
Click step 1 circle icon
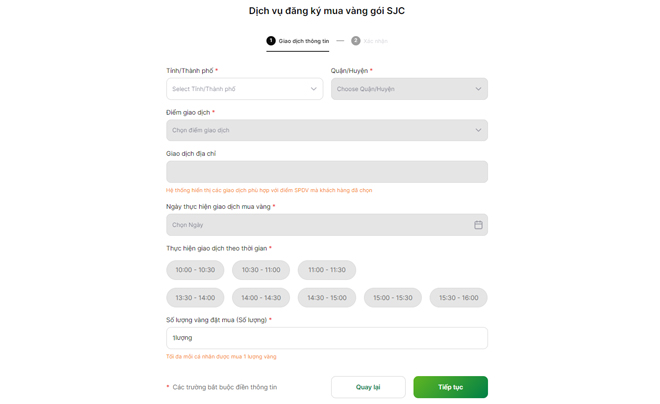pos(271,41)
